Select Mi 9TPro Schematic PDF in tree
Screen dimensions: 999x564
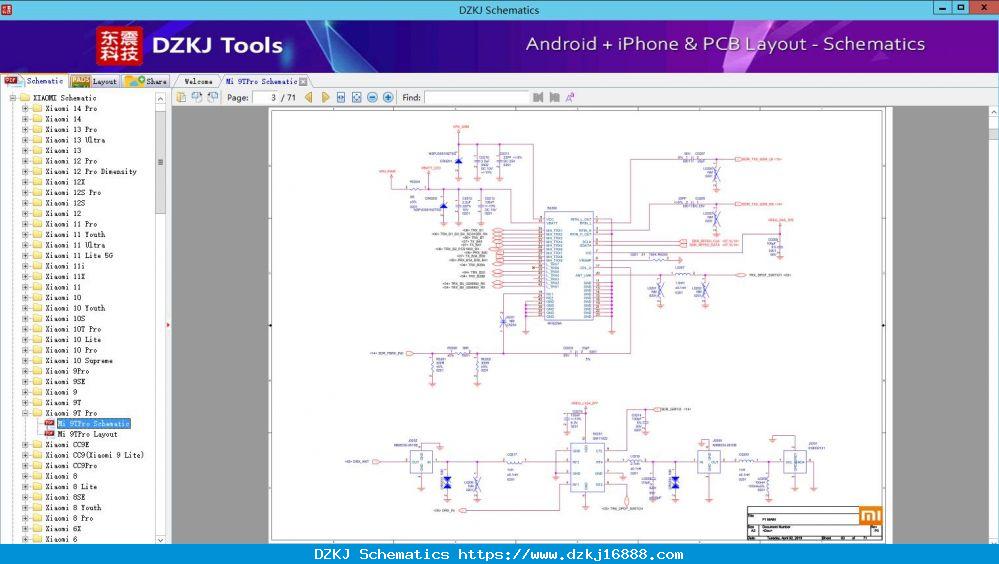pyautogui.click(x=93, y=424)
